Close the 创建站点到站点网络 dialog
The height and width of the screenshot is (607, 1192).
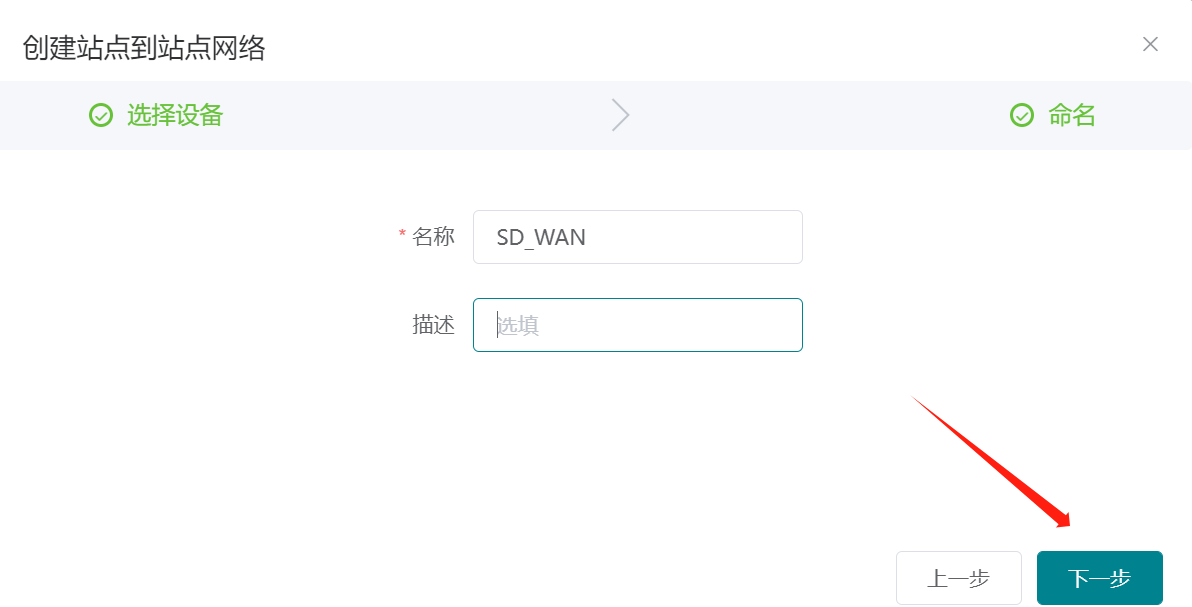pos(1150,44)
